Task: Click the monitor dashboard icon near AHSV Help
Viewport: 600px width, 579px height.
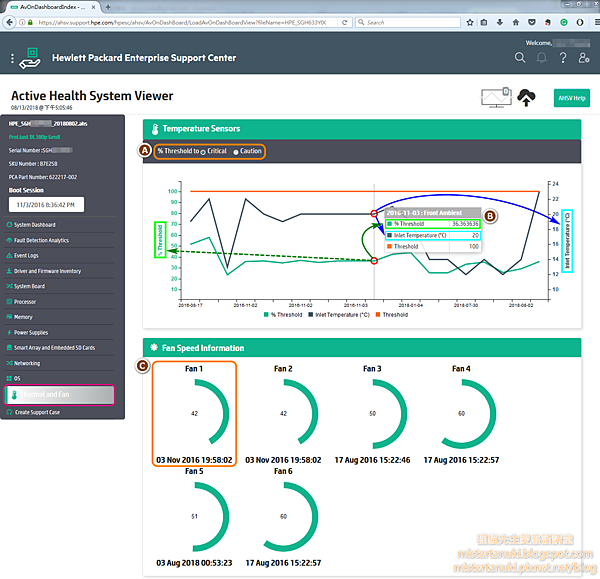Action: click(x=496, y=97)
